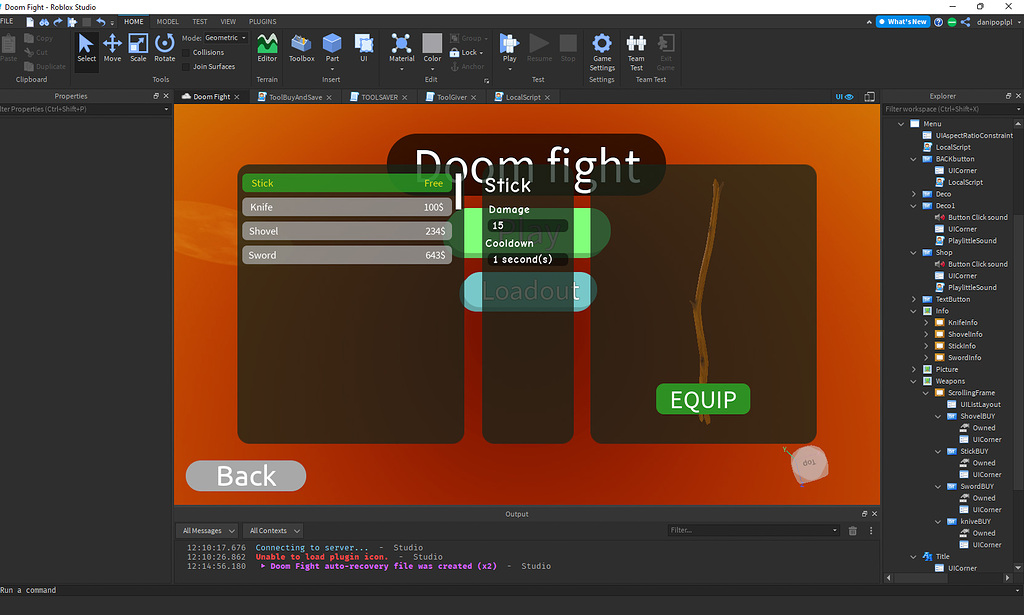Start a Team Test session
The height and width of the screenshot is (615, 1024).
tap(636, 46)
